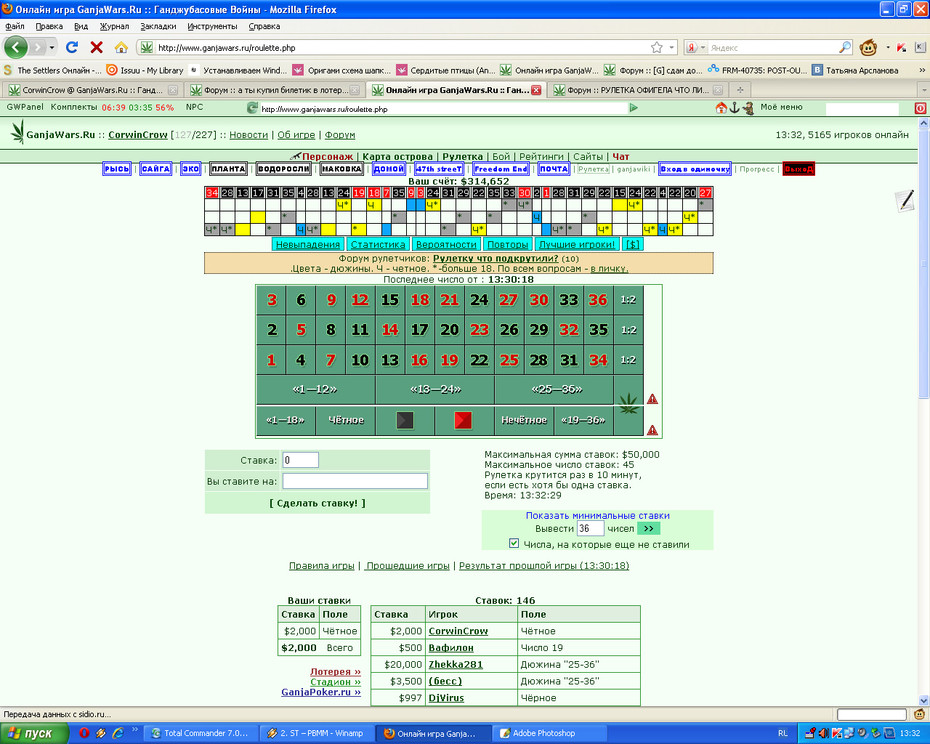
Task: Open the Невыпадения link
Action: pos(307,244)
